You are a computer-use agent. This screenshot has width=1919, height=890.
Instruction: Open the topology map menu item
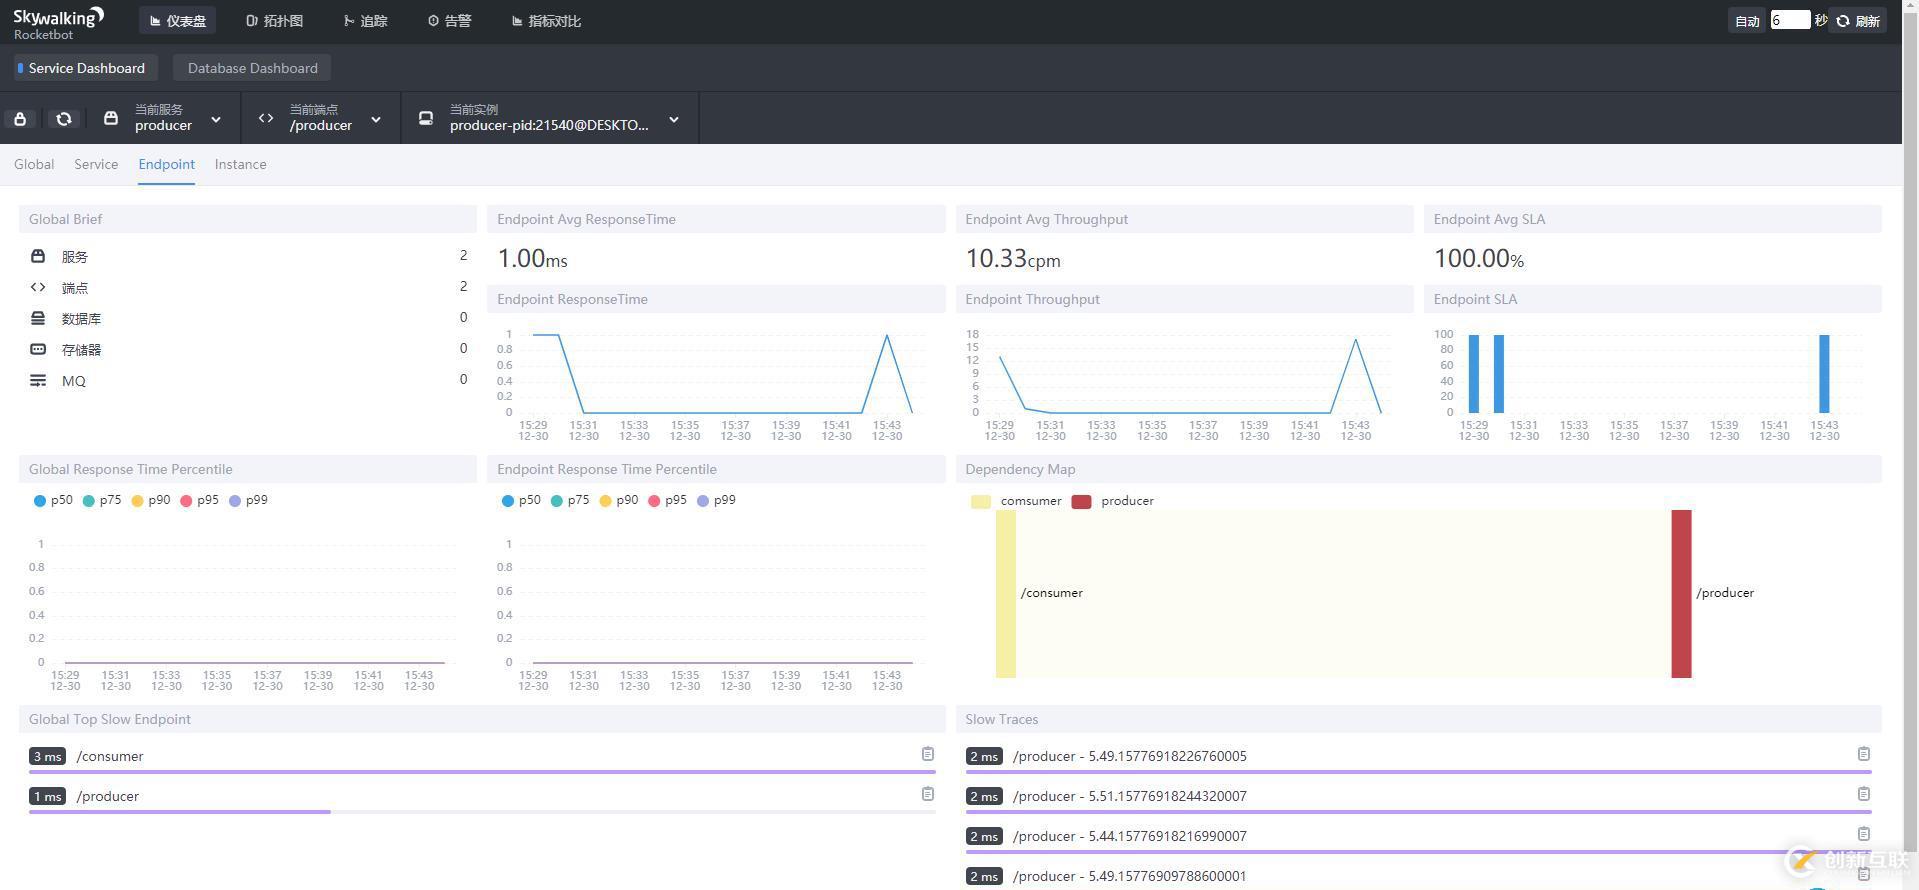click(x=274, y=21)
